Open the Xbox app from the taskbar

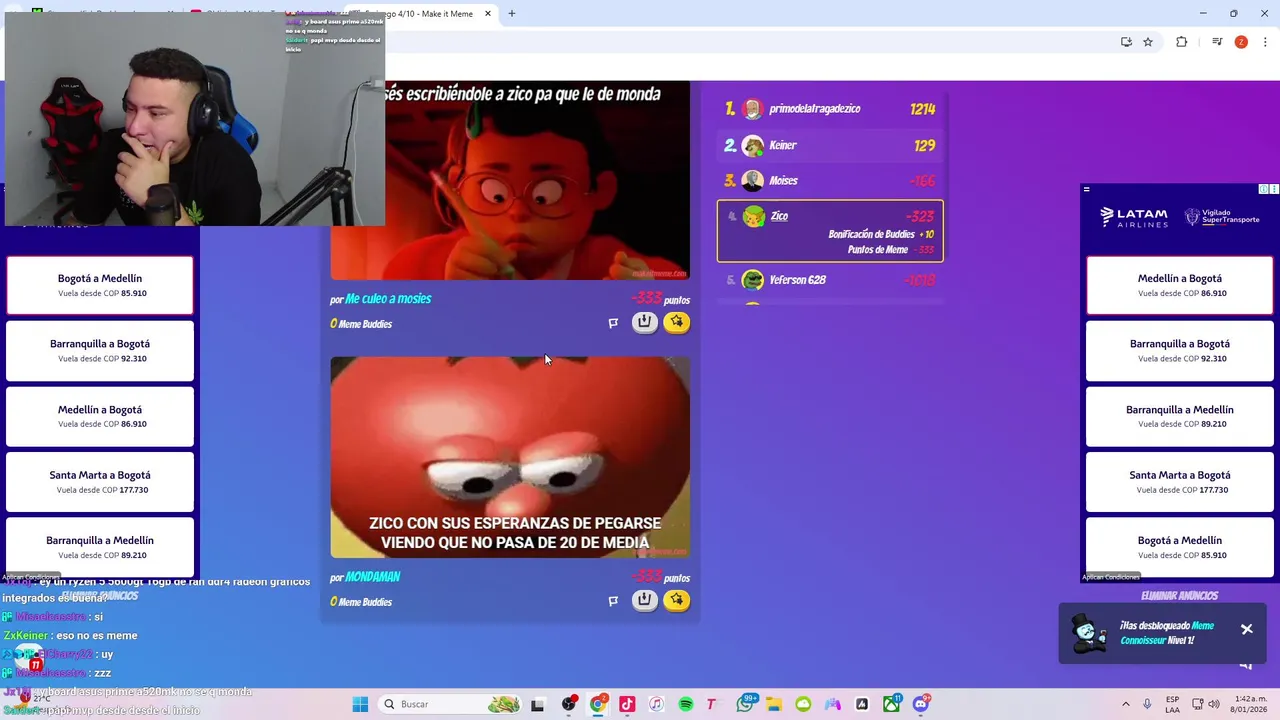[891, 704]
